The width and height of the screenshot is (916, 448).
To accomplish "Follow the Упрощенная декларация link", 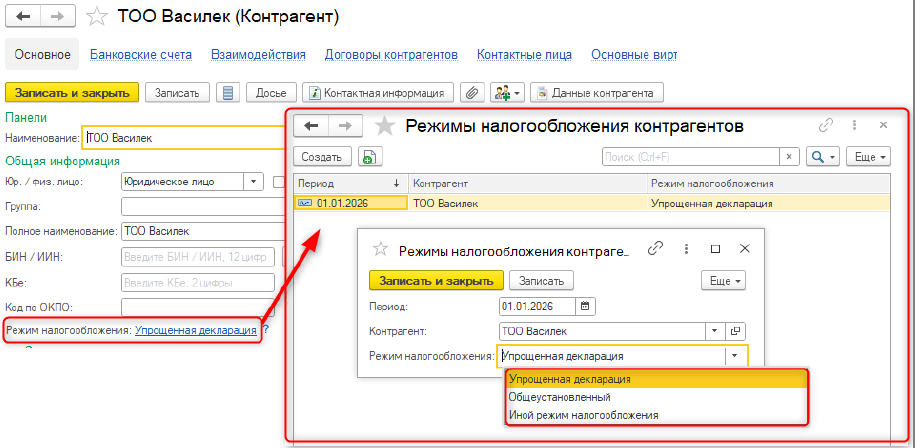I will point(196,330).
